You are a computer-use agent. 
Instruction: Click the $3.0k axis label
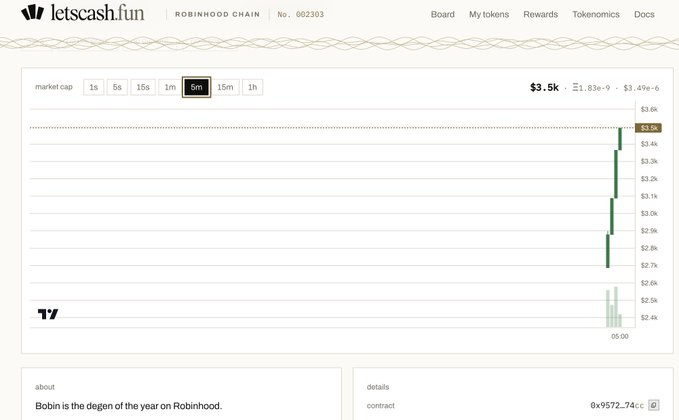(x=649, y=213)
